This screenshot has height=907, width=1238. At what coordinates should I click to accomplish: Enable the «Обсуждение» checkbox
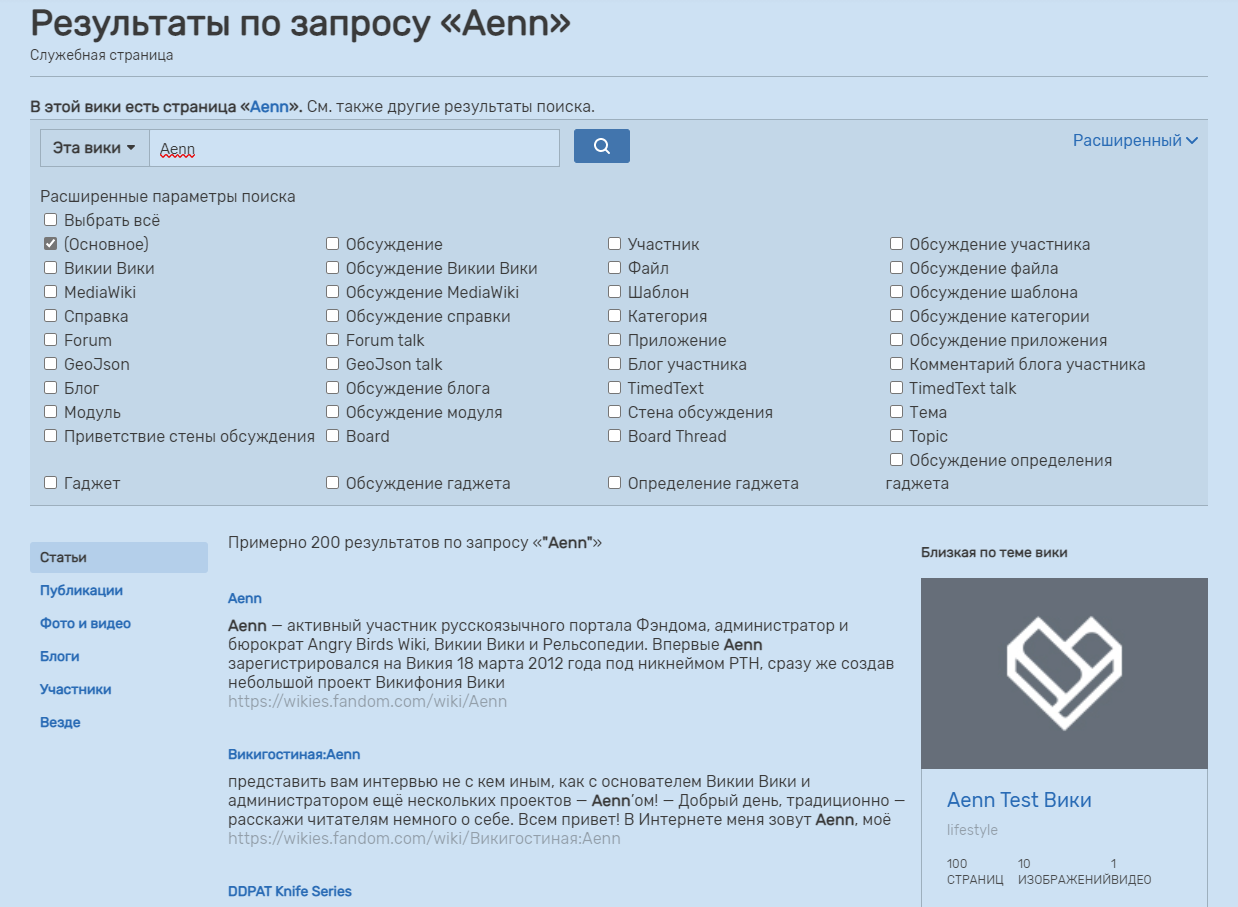332,244
